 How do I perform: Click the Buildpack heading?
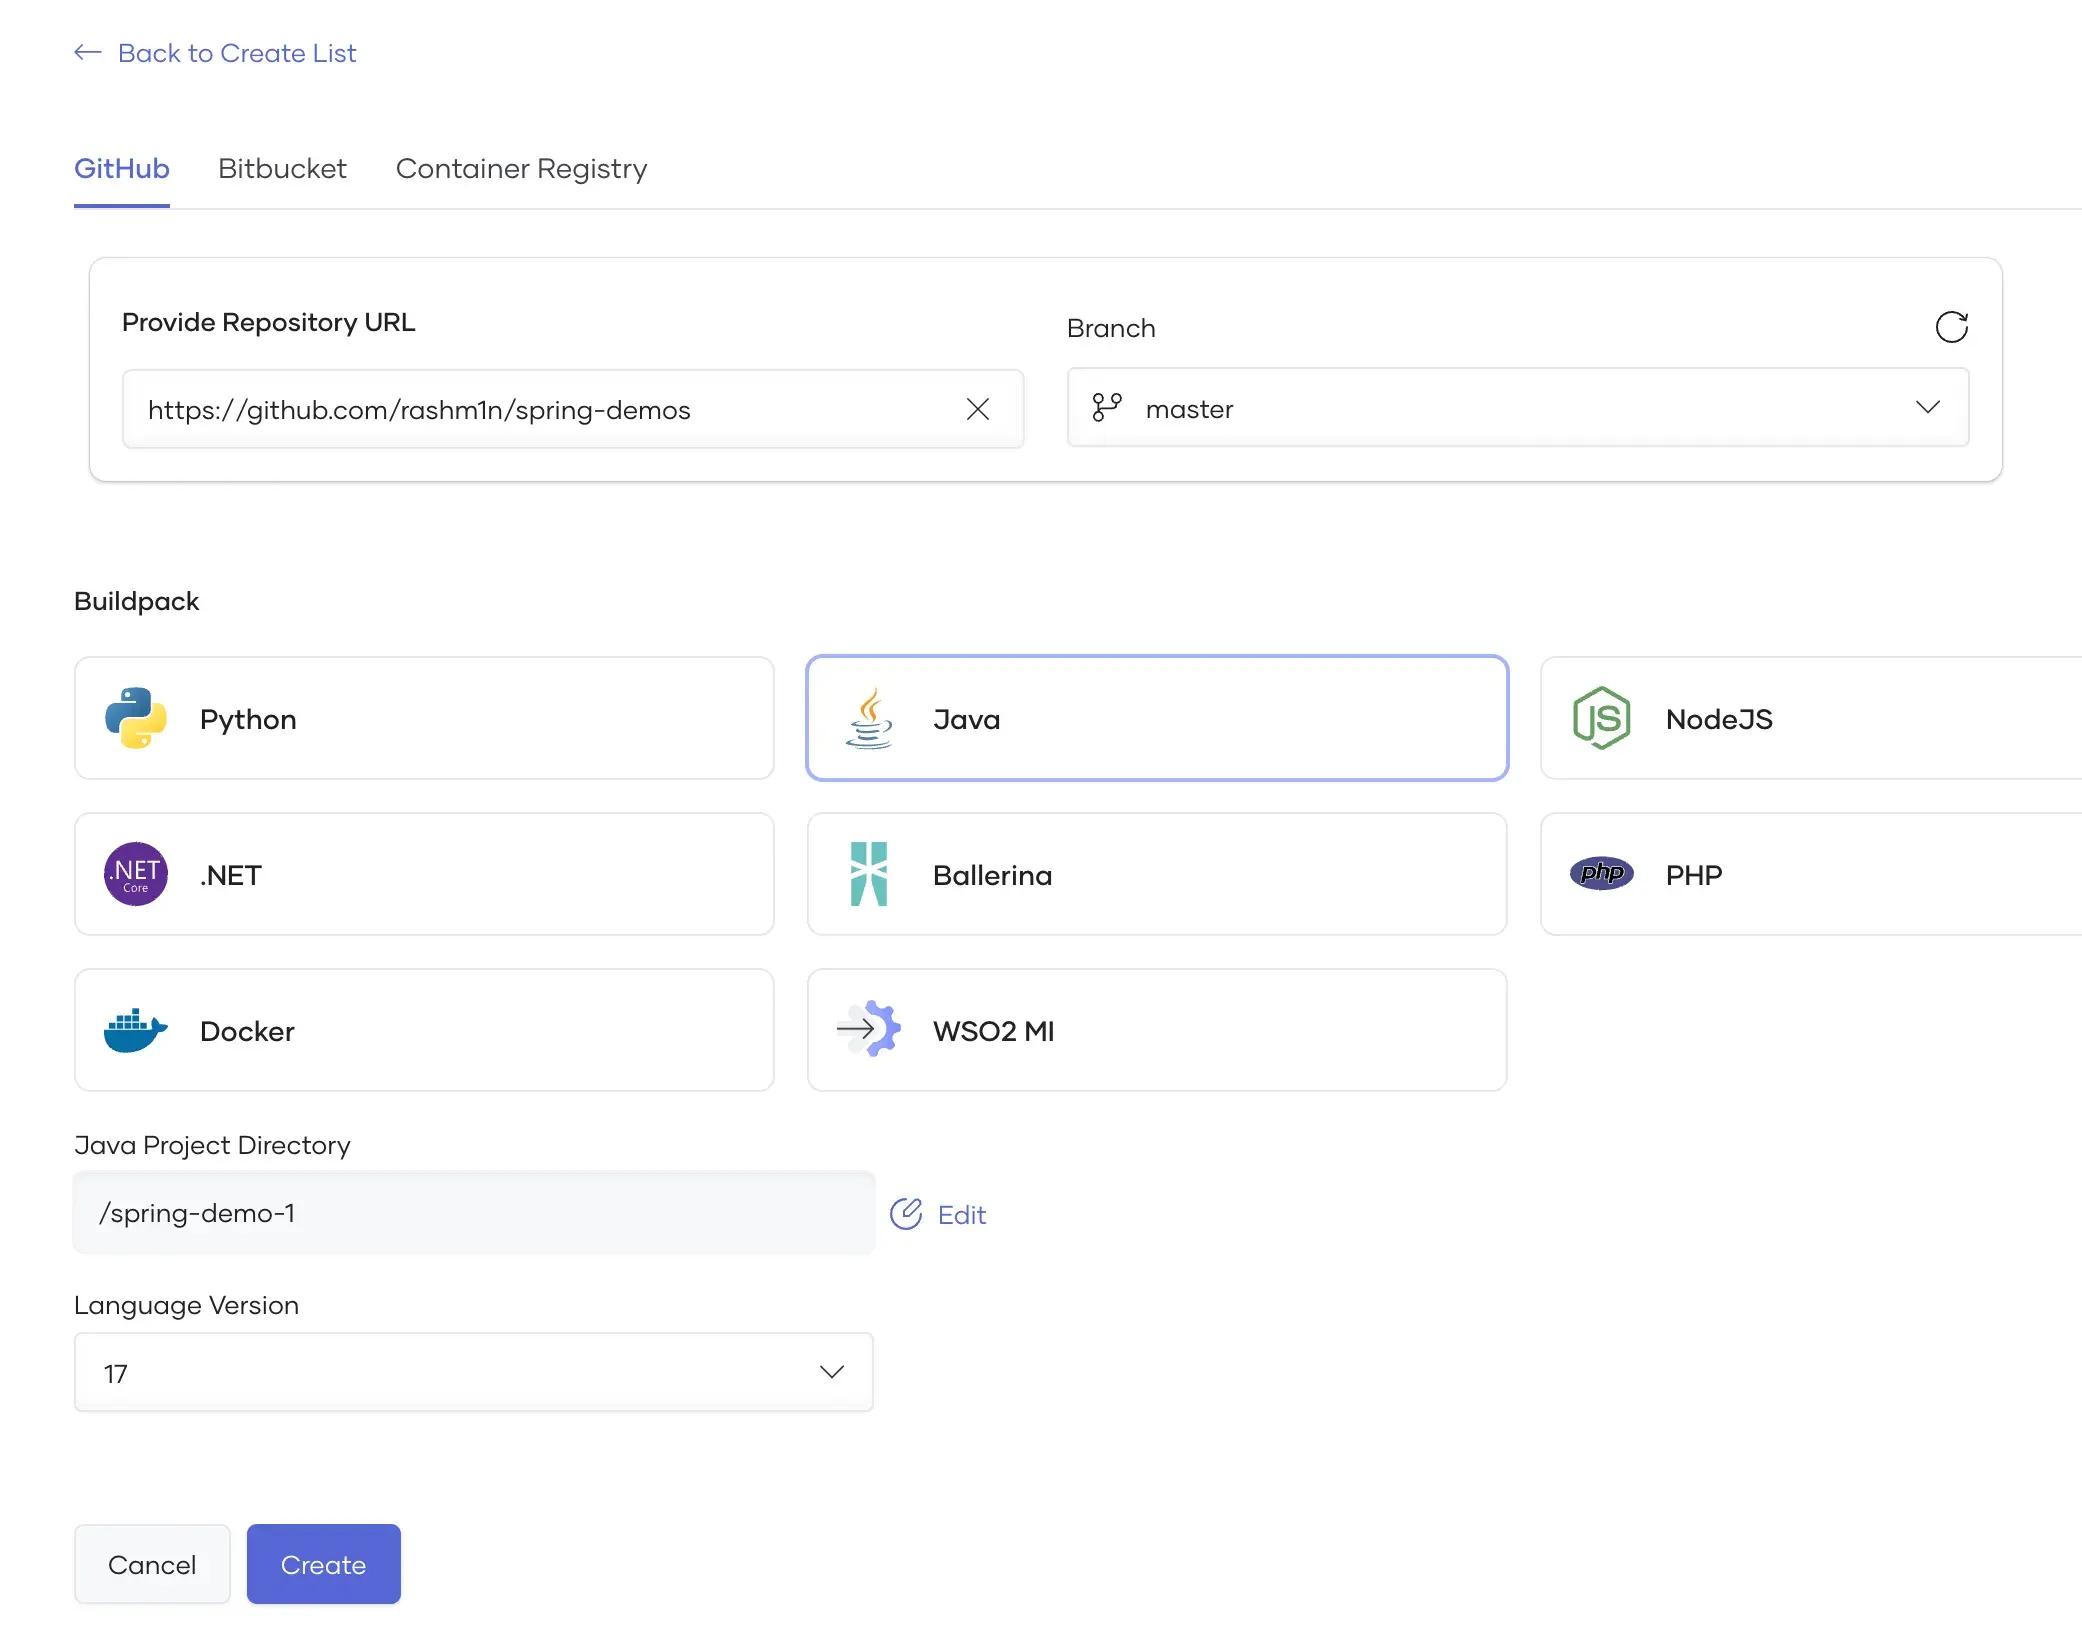point(137,601)
